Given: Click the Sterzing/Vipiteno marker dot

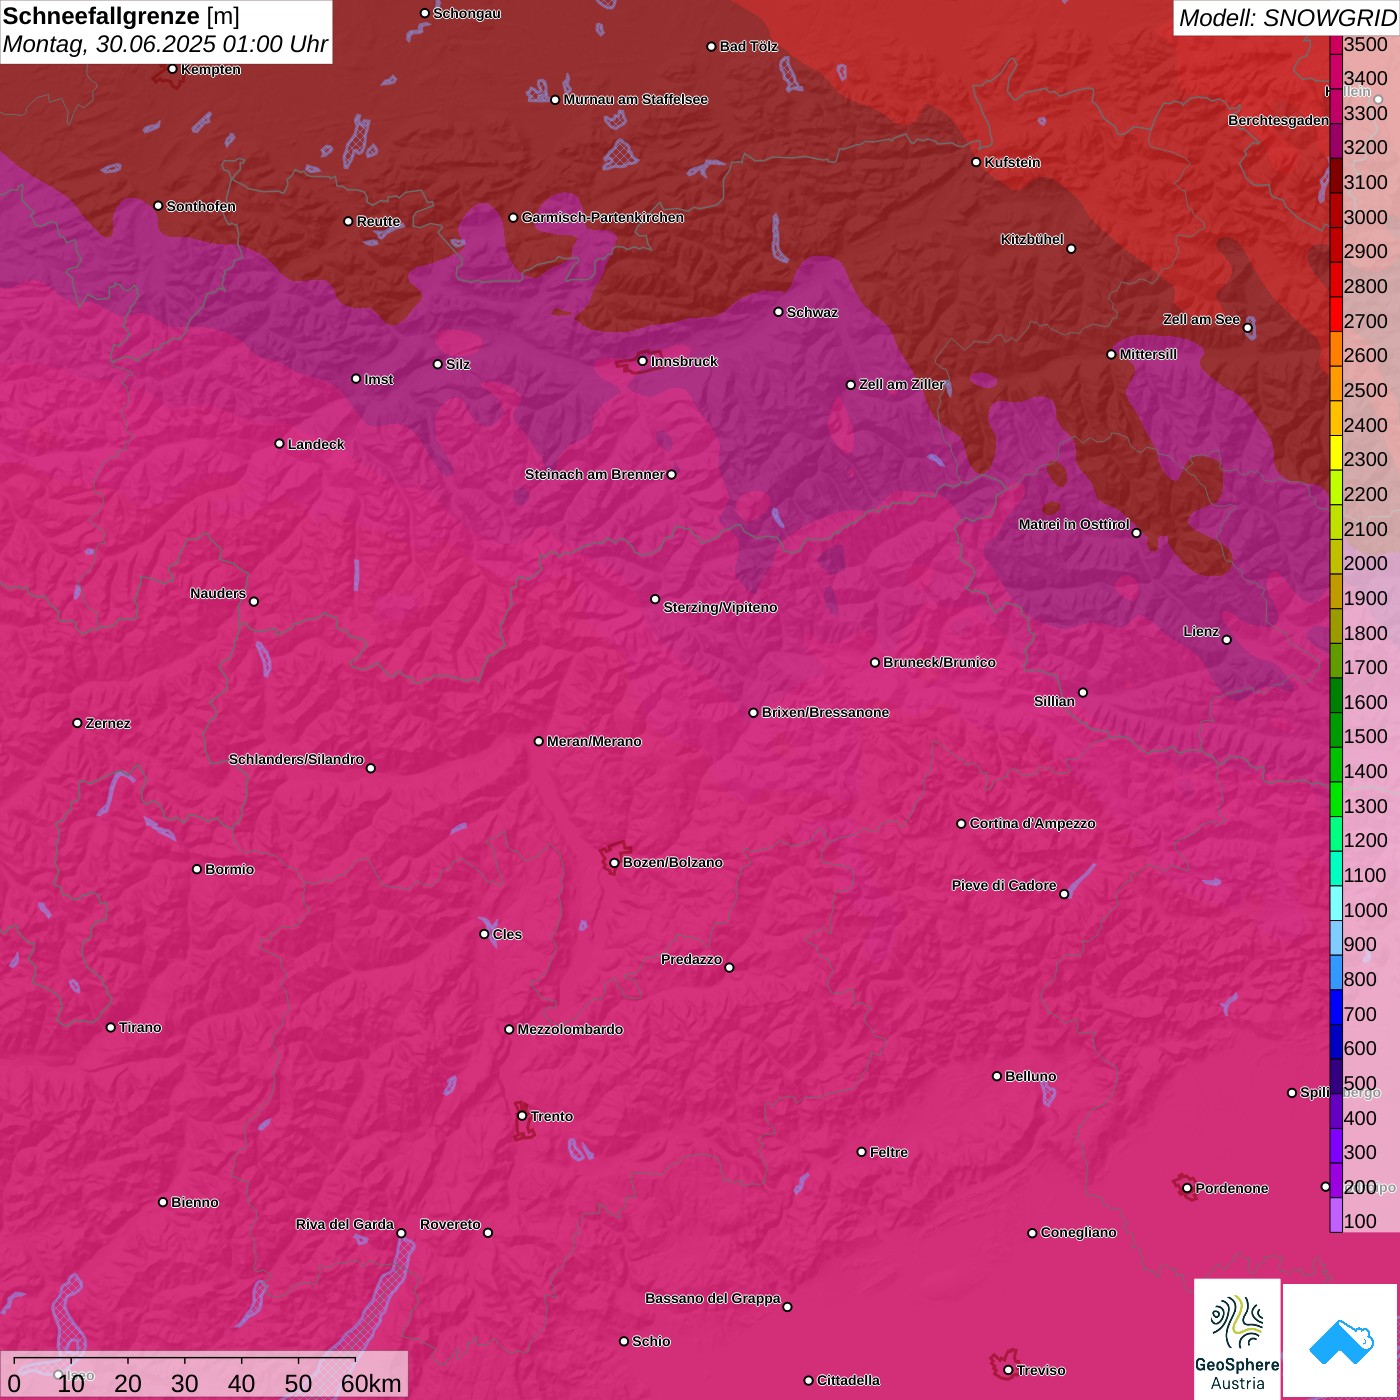Looking at the screenshot, I should [656, 600].
